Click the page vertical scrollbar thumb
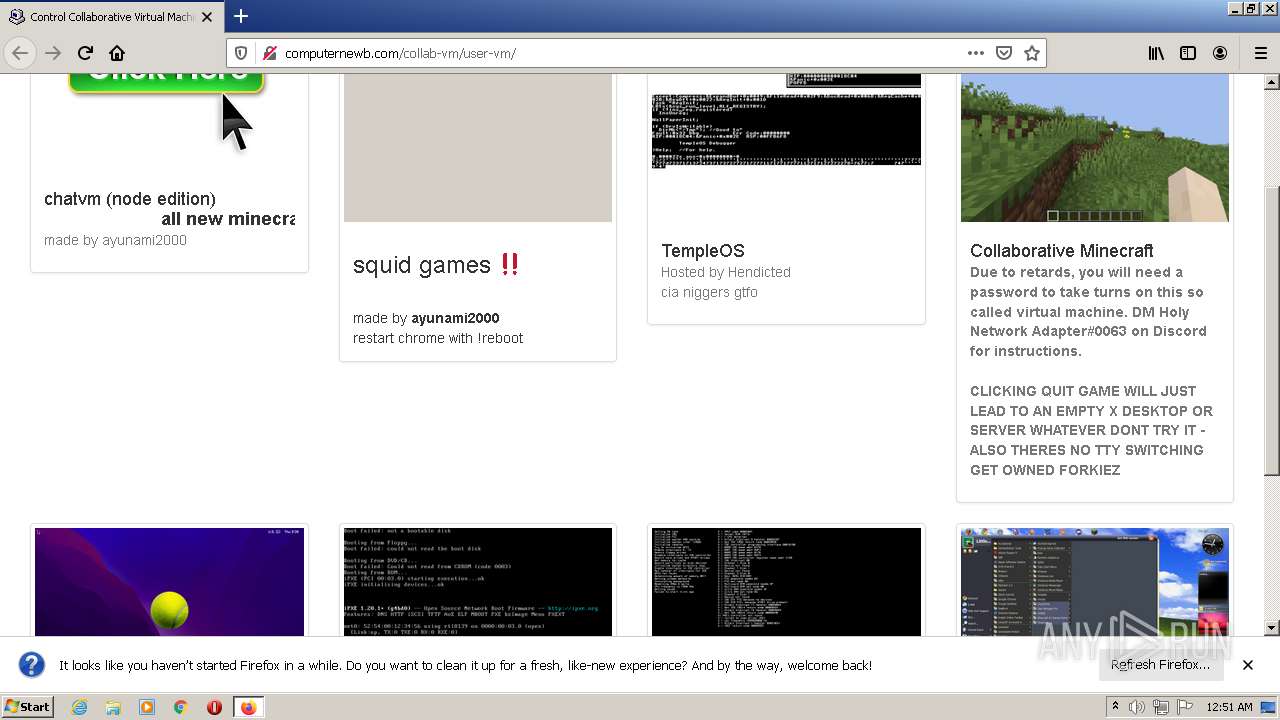 1272,330
